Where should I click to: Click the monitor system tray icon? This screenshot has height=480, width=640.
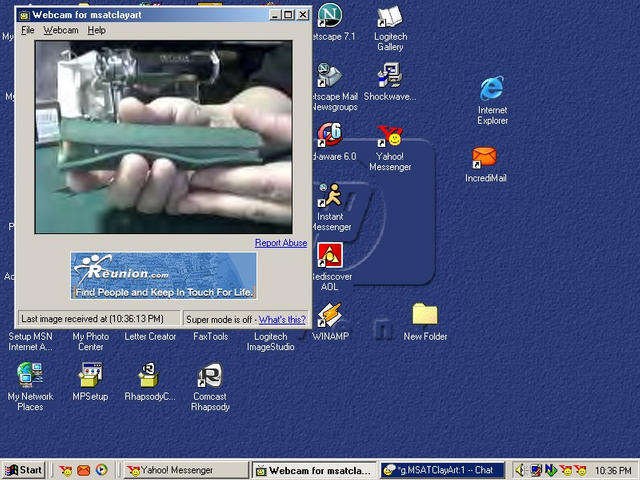(x=536, y=471)
